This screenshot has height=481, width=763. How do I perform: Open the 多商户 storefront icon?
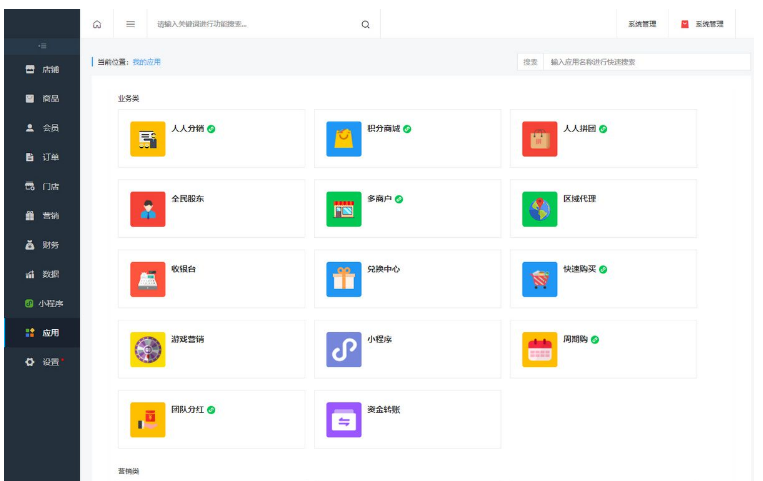coord(344,209)
